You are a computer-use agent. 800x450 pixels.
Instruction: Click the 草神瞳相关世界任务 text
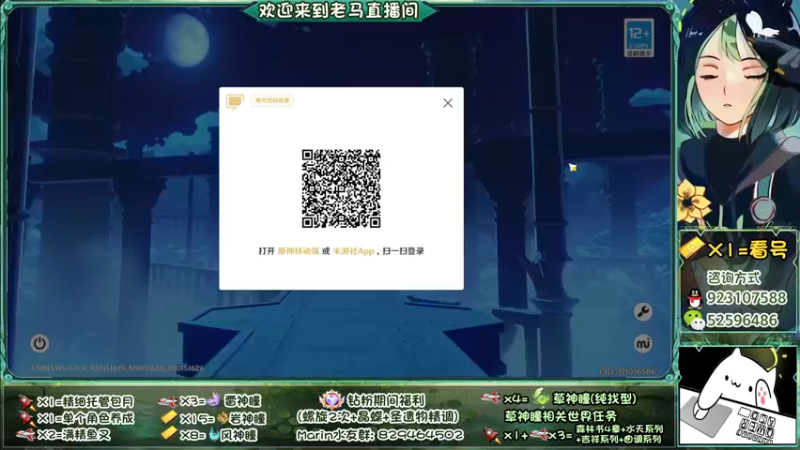561,416
